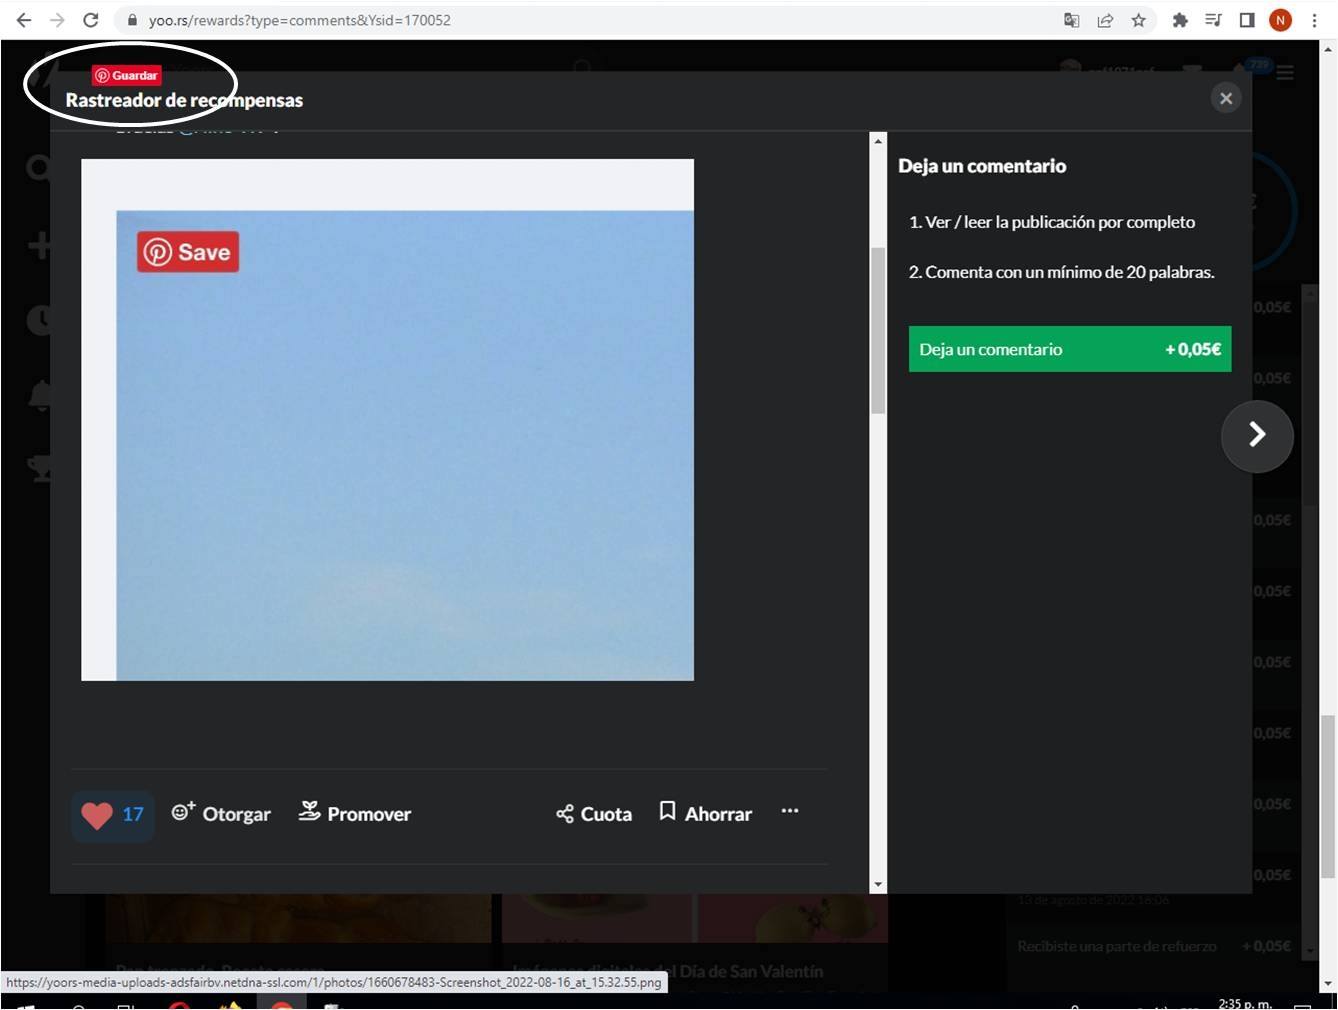Close the Rastreador de recompensas dialog
The height and width of the screenshot is (1010, 1338).
(x=1226, y=98)
